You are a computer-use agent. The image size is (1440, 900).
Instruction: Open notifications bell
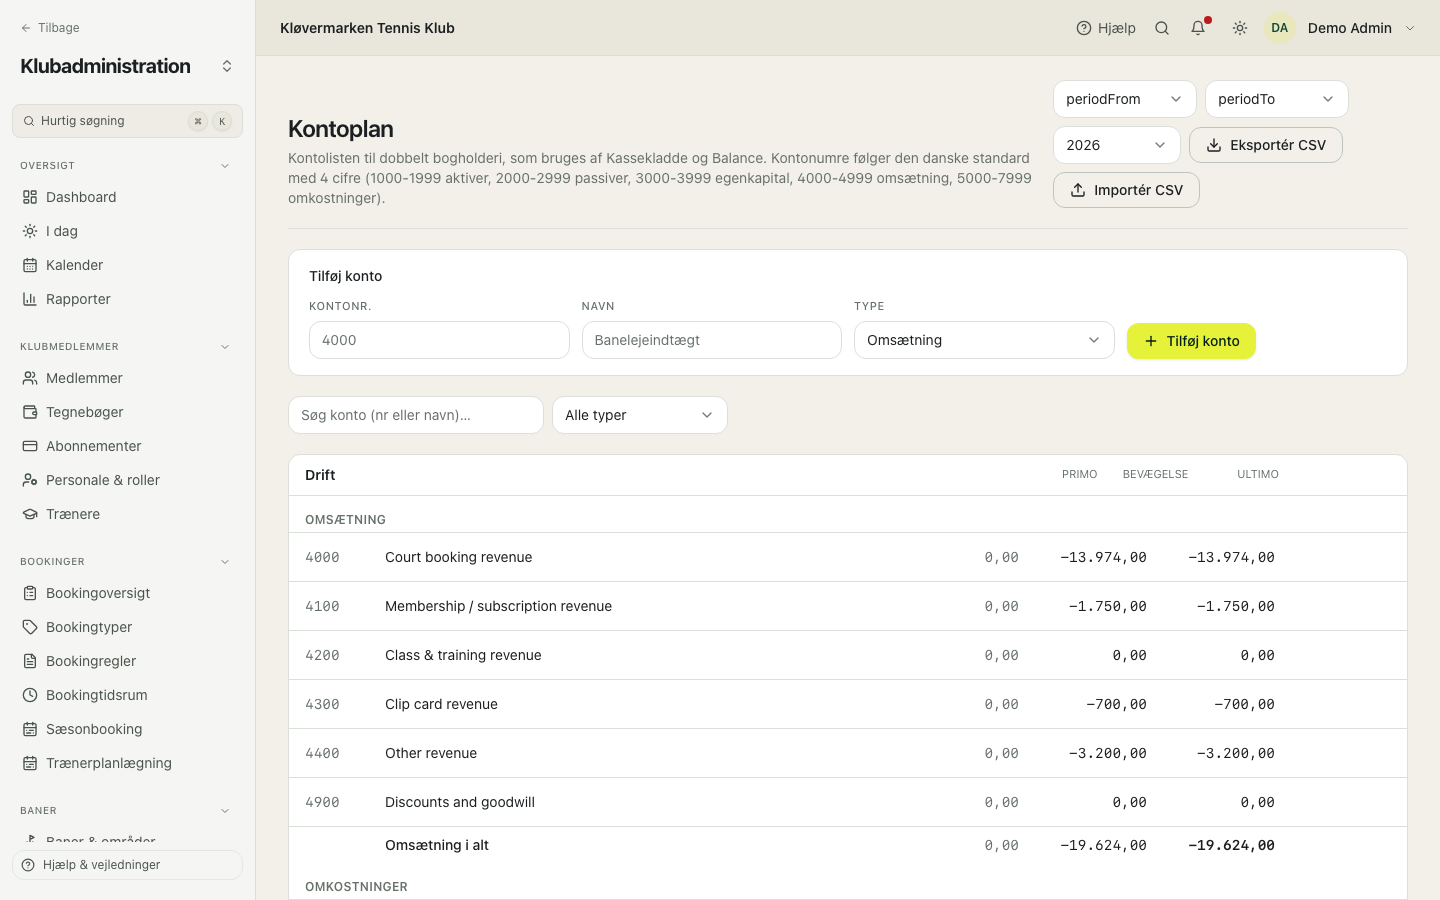click(1198, 28)
